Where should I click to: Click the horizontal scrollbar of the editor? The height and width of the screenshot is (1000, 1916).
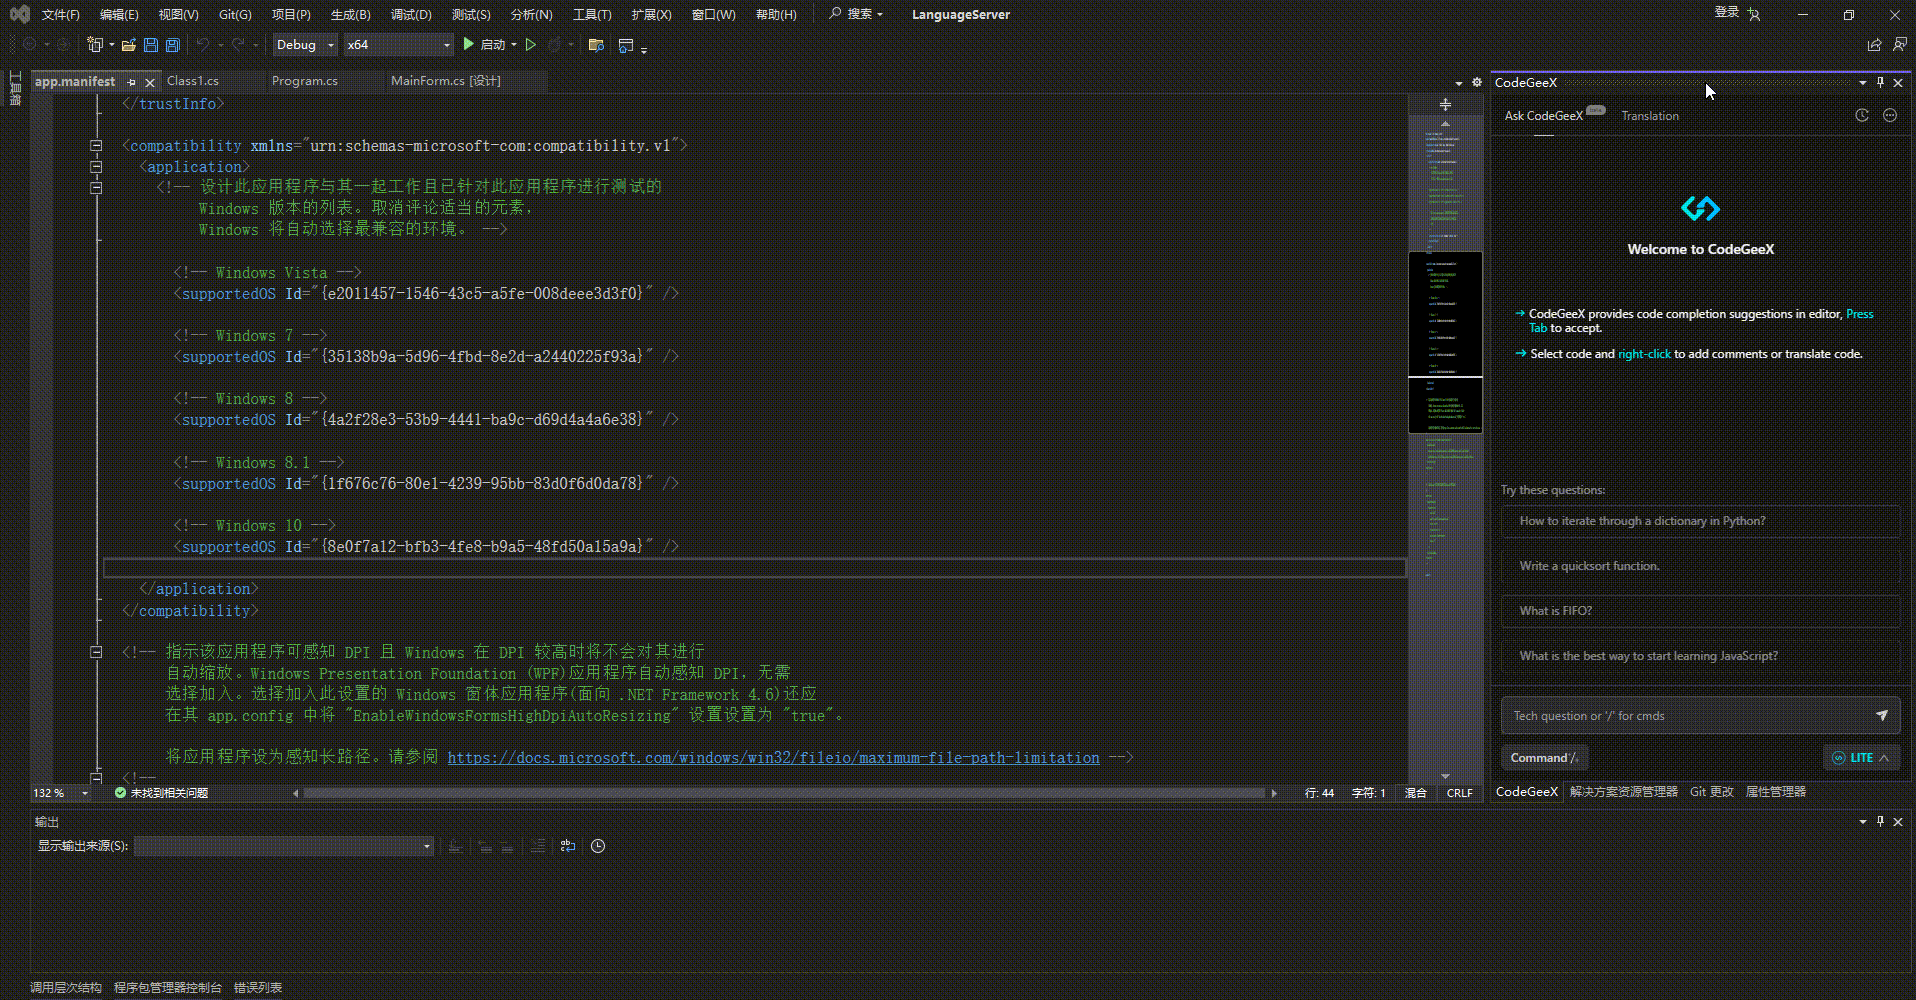click(784, 793)
